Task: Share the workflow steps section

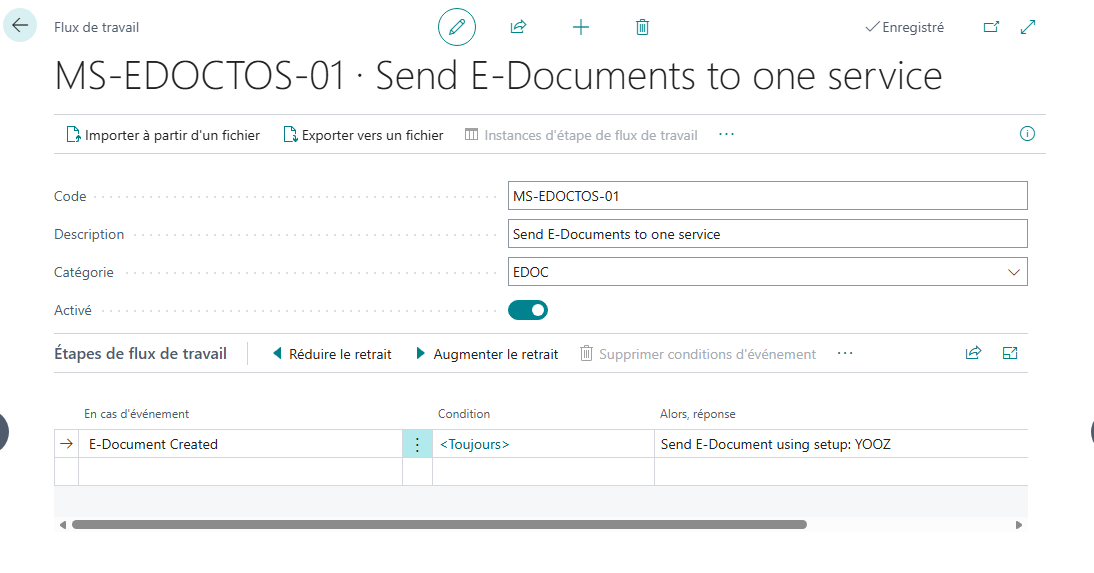Action: click(x=973, y=353)
